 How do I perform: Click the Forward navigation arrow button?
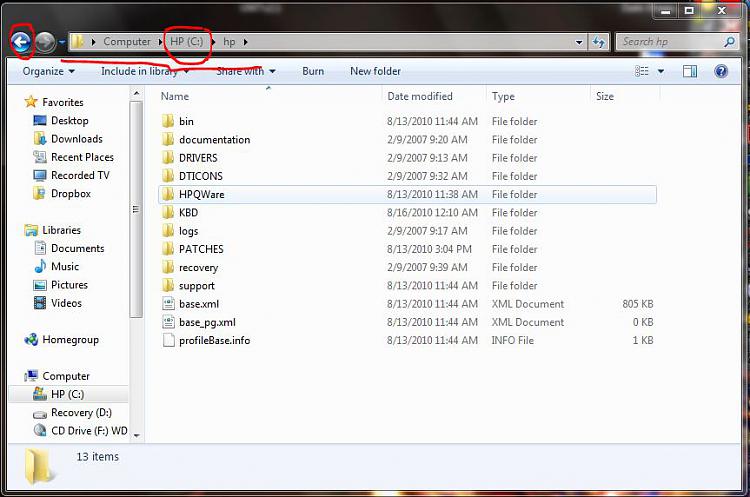pos(45,42)
